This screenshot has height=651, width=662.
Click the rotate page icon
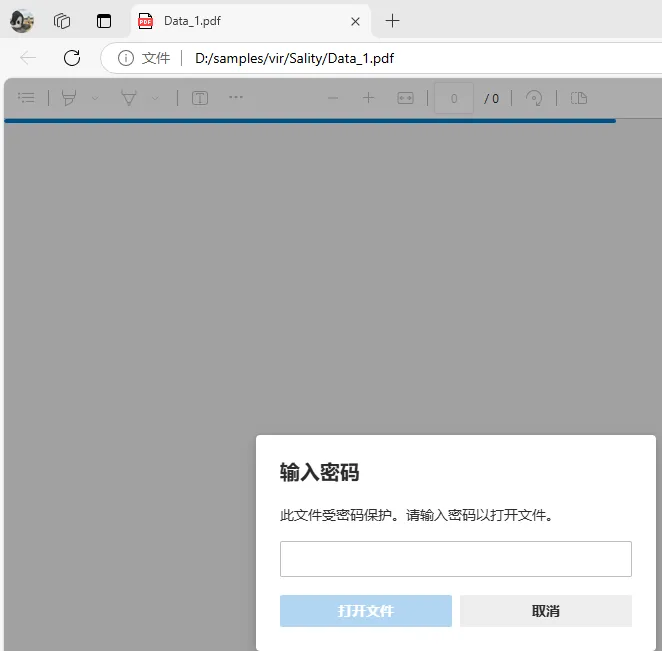click(x=535, y=98)
